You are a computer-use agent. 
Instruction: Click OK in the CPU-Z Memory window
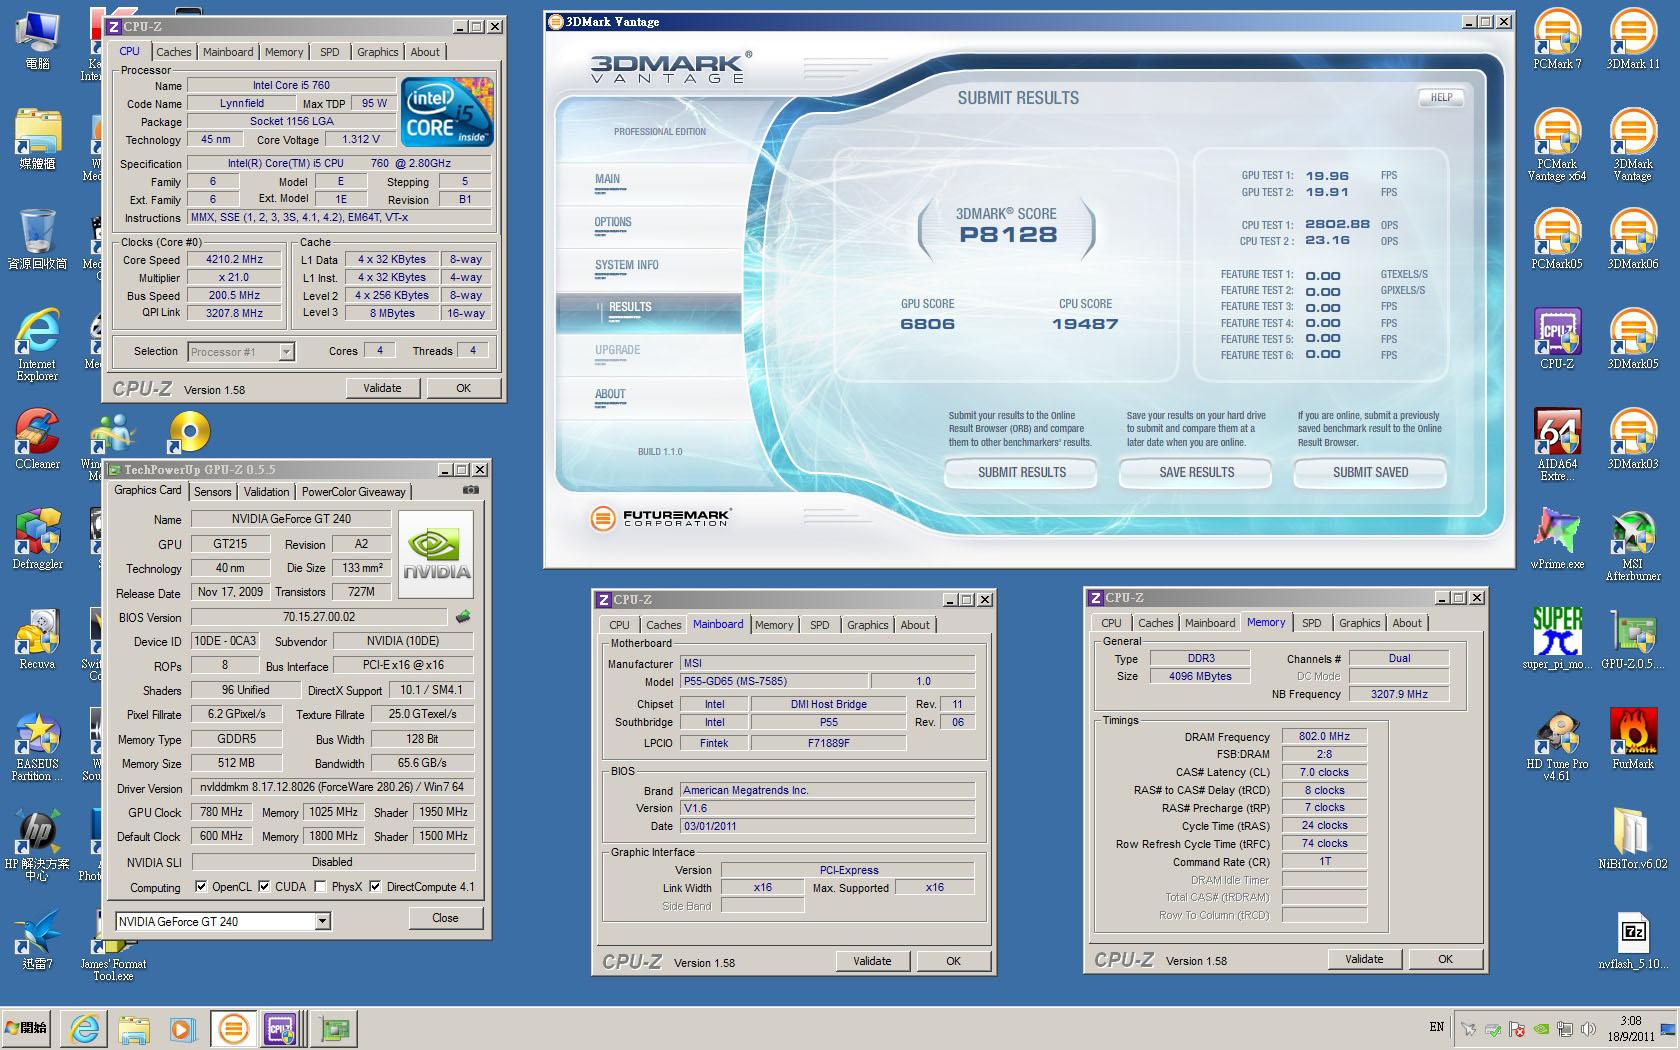[1445, 958]
